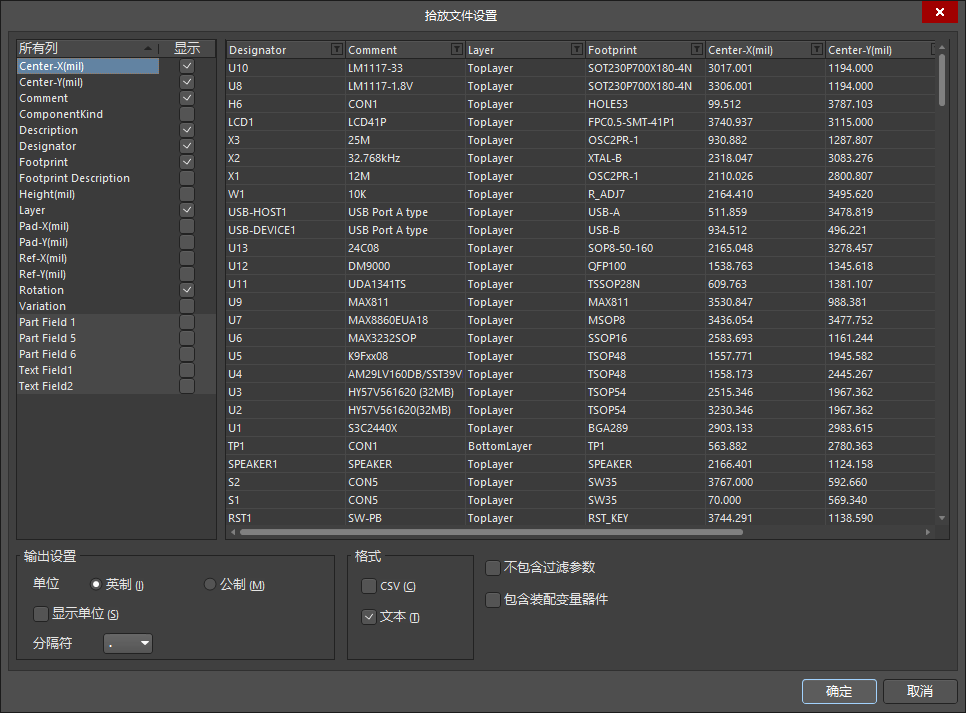Click the 确定 confirm button
This screenshot has height=713, width=966.
pos(839,691)
